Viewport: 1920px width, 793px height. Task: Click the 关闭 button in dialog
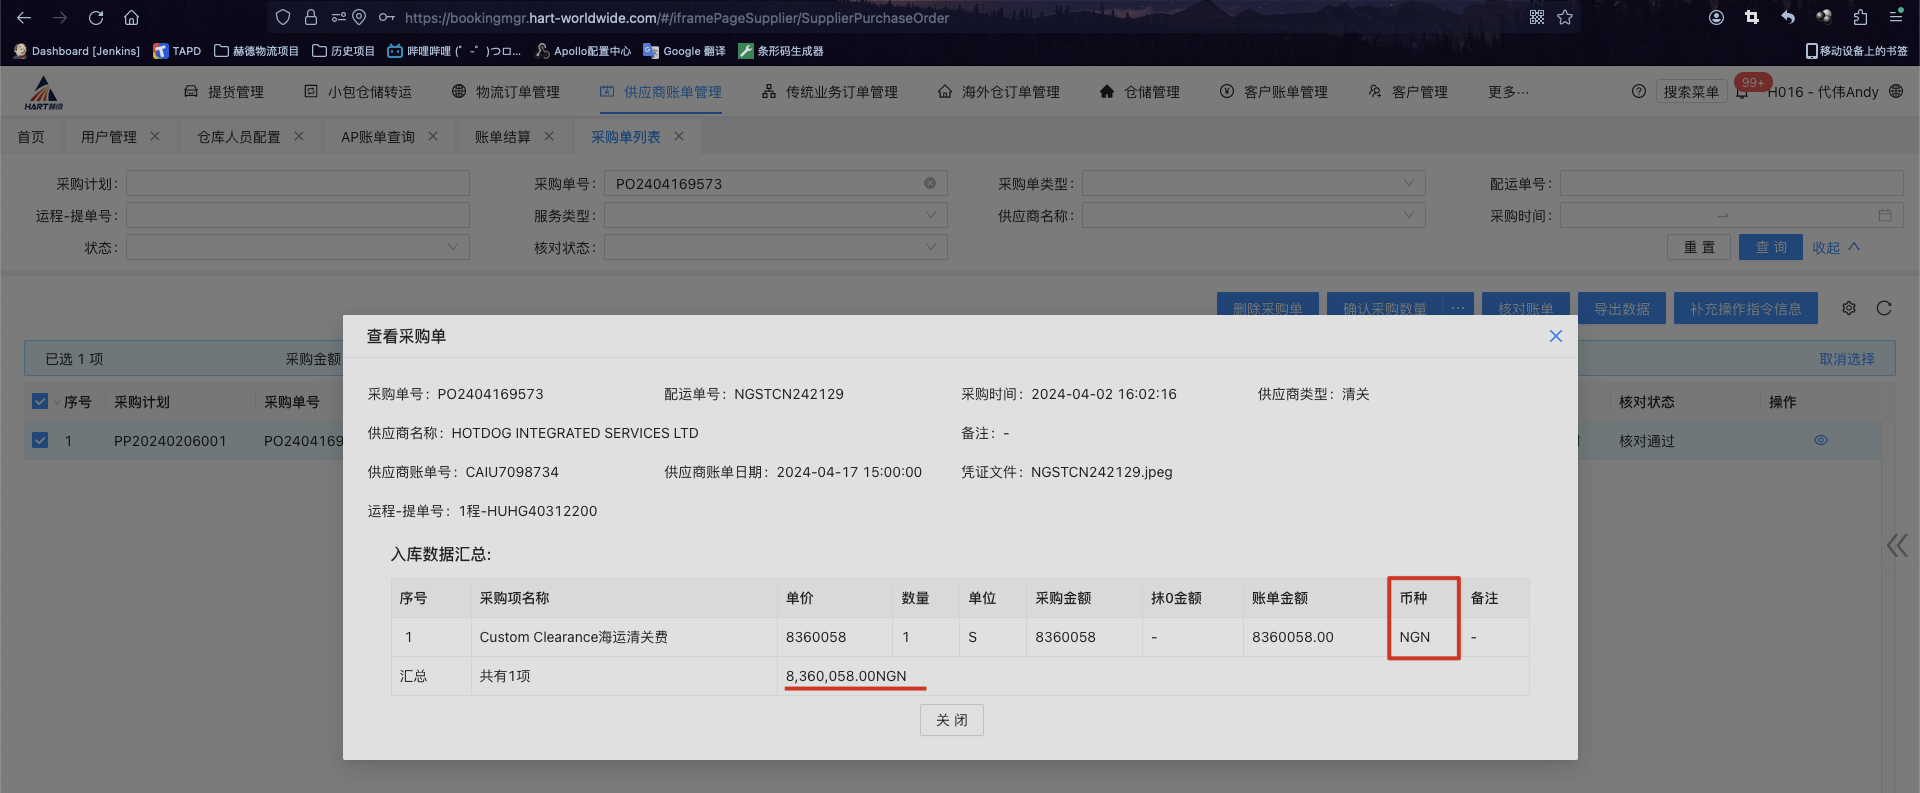(951, 720)
